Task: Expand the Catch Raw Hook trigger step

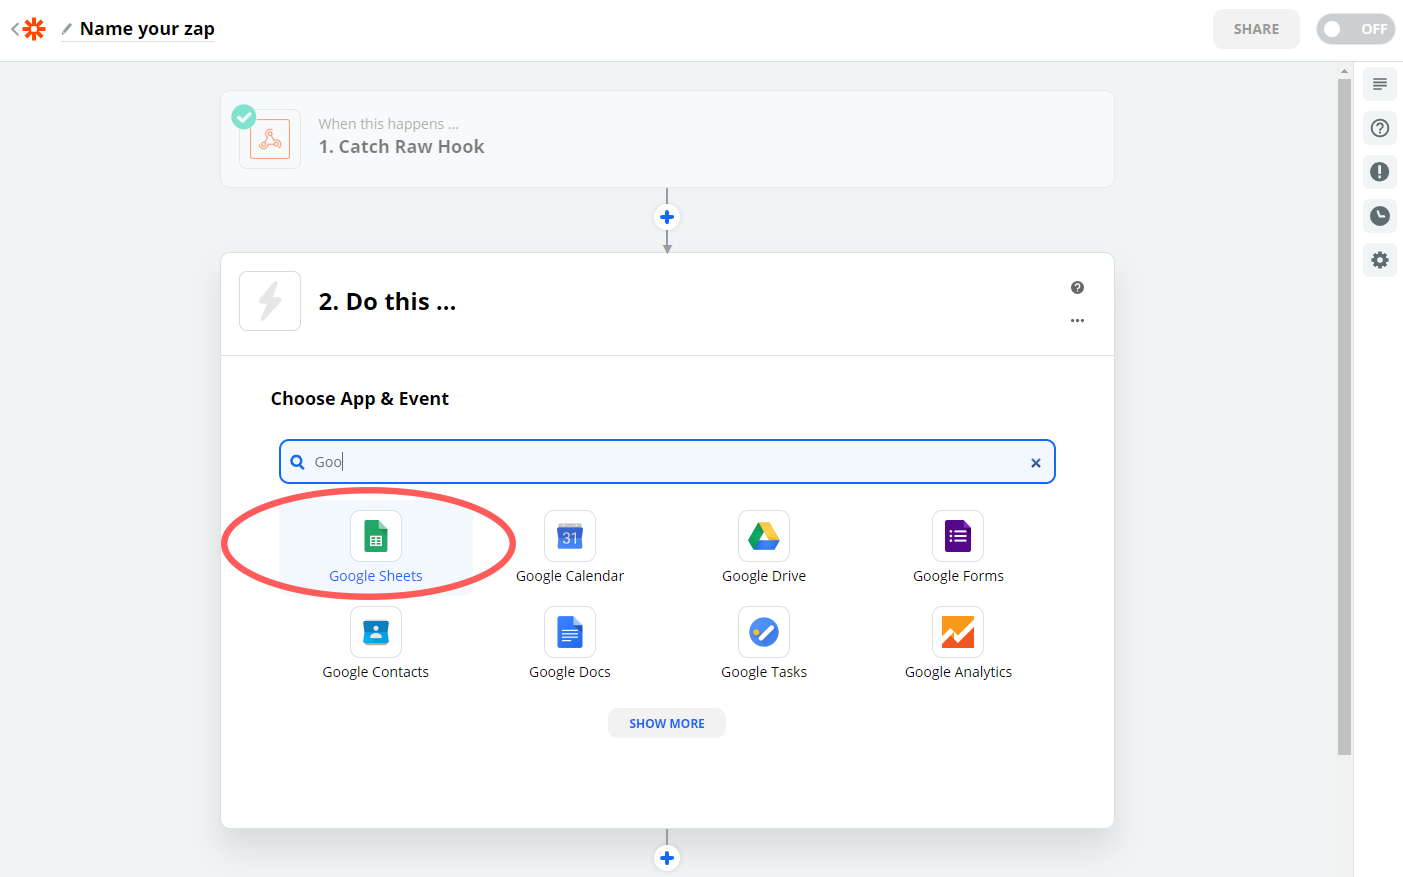Action: 667,137
